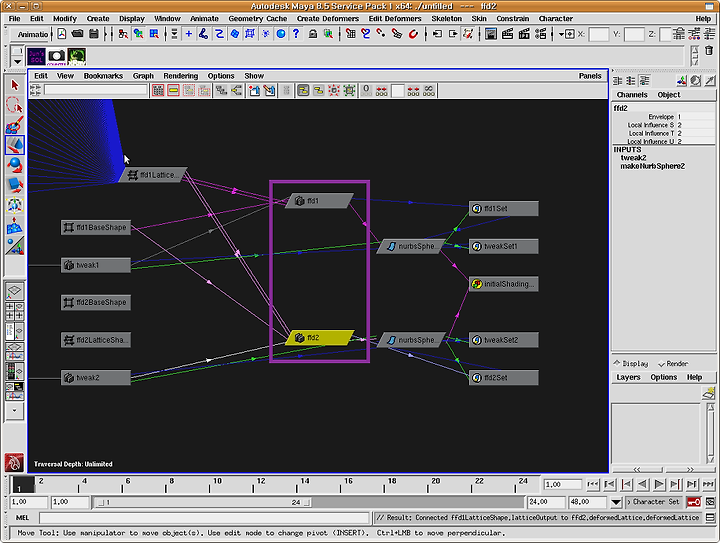The image size is (720, 543).
Task: Pick the Universal Manipulator tool
Action: (15, 205)
